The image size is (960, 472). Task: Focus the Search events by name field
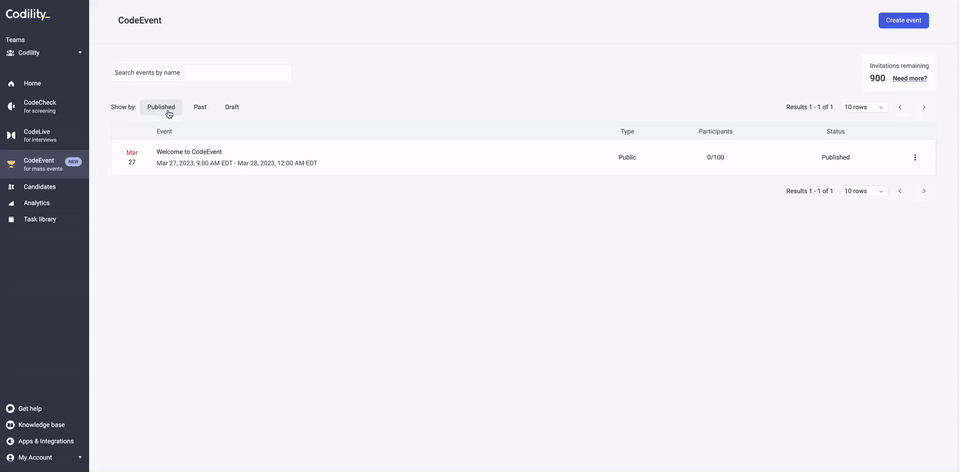click(201, 72)
